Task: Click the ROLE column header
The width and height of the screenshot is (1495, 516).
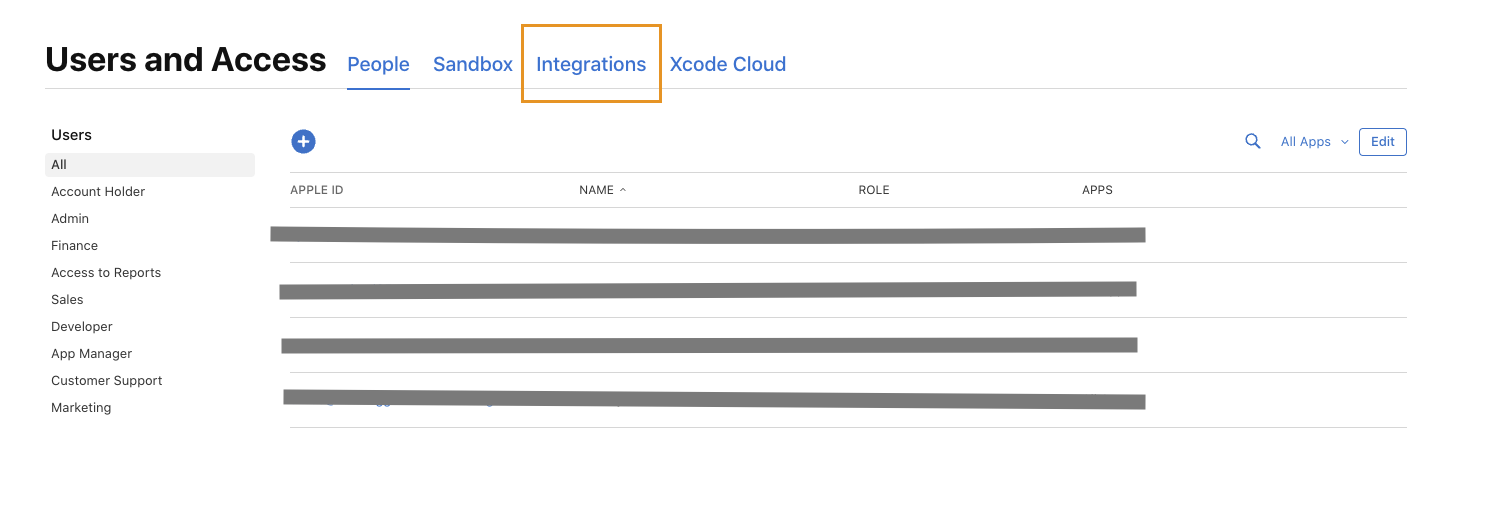Action: point(874,190)
